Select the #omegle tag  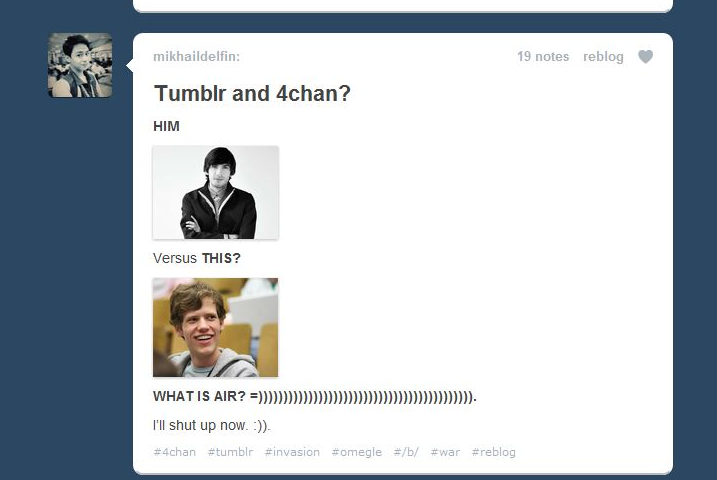[357, 452]
